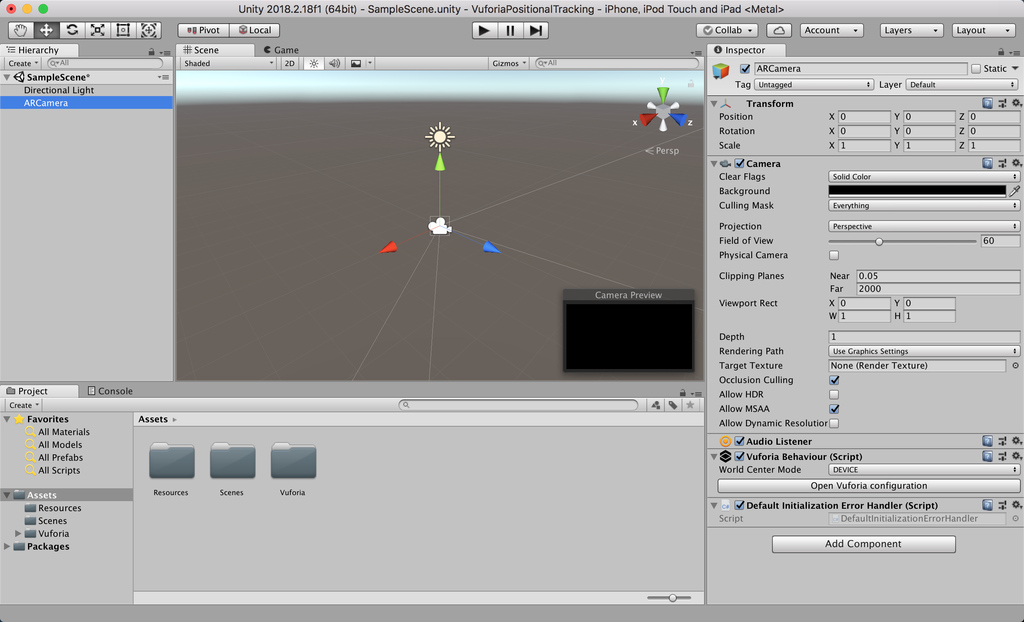Open Vuforia Behaviour settings gear
1024x622 pixels.
1016,456
